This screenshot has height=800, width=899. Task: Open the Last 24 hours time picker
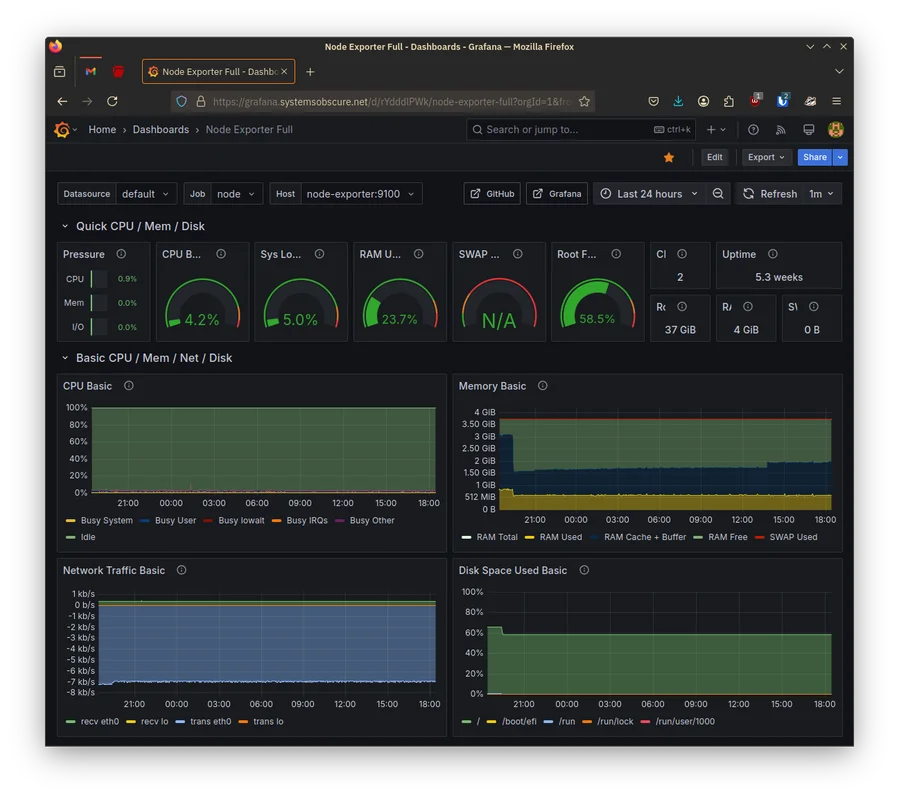pos(649,194)
